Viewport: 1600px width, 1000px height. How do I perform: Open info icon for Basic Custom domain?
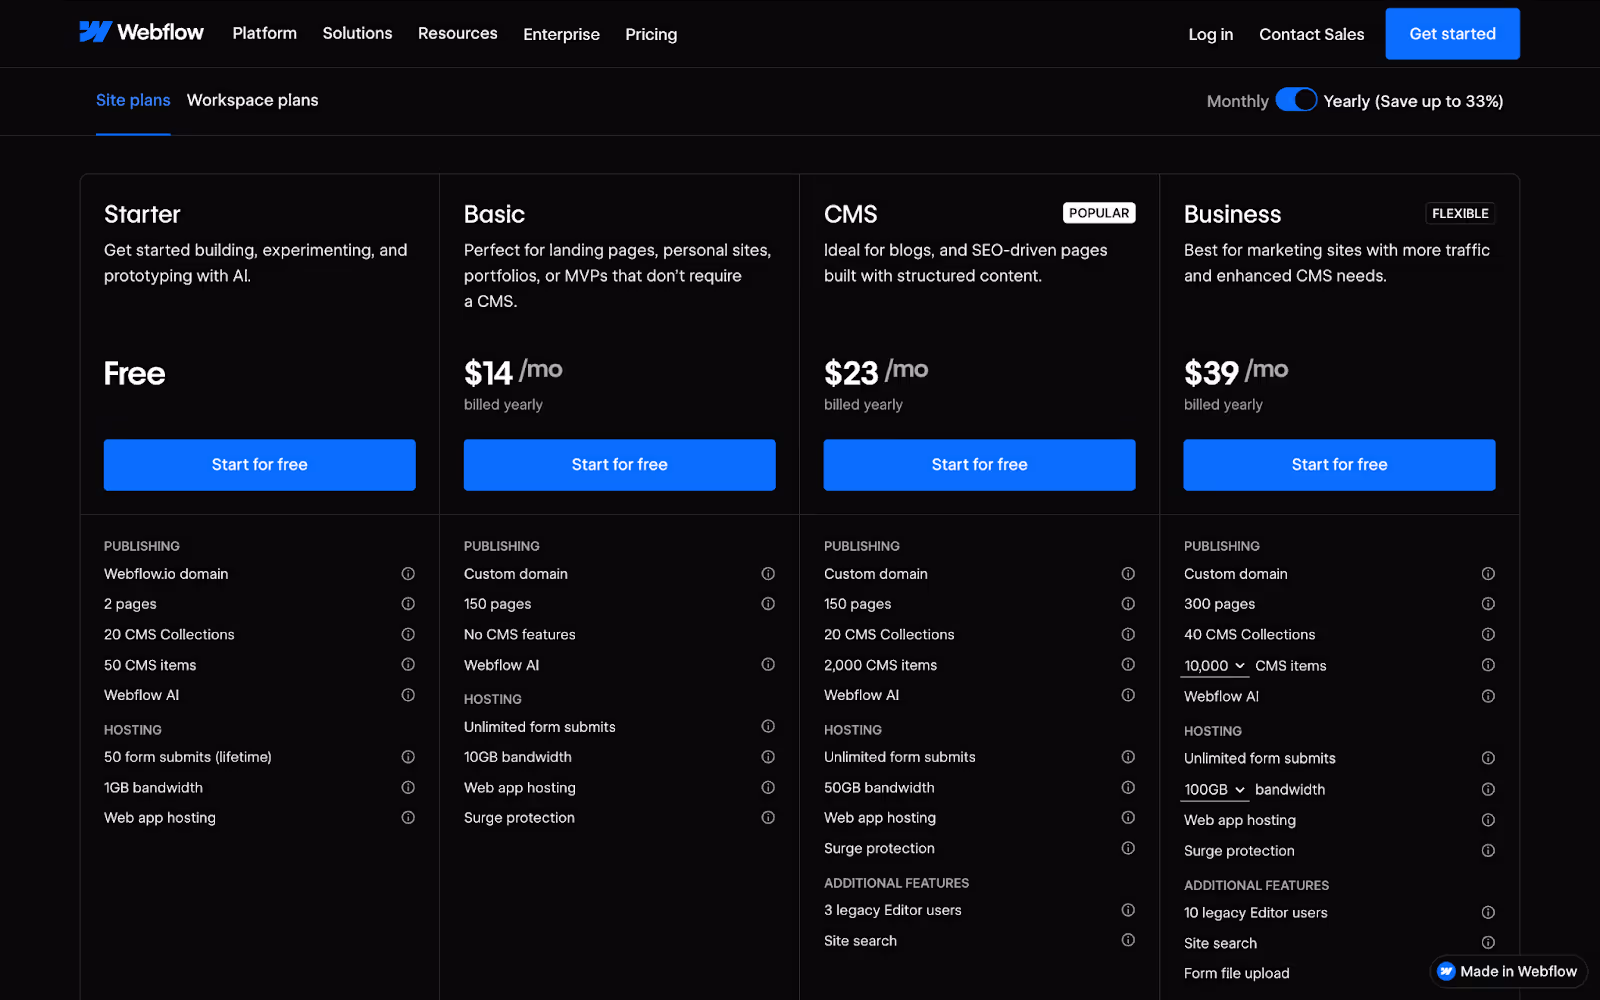point(768,574)
